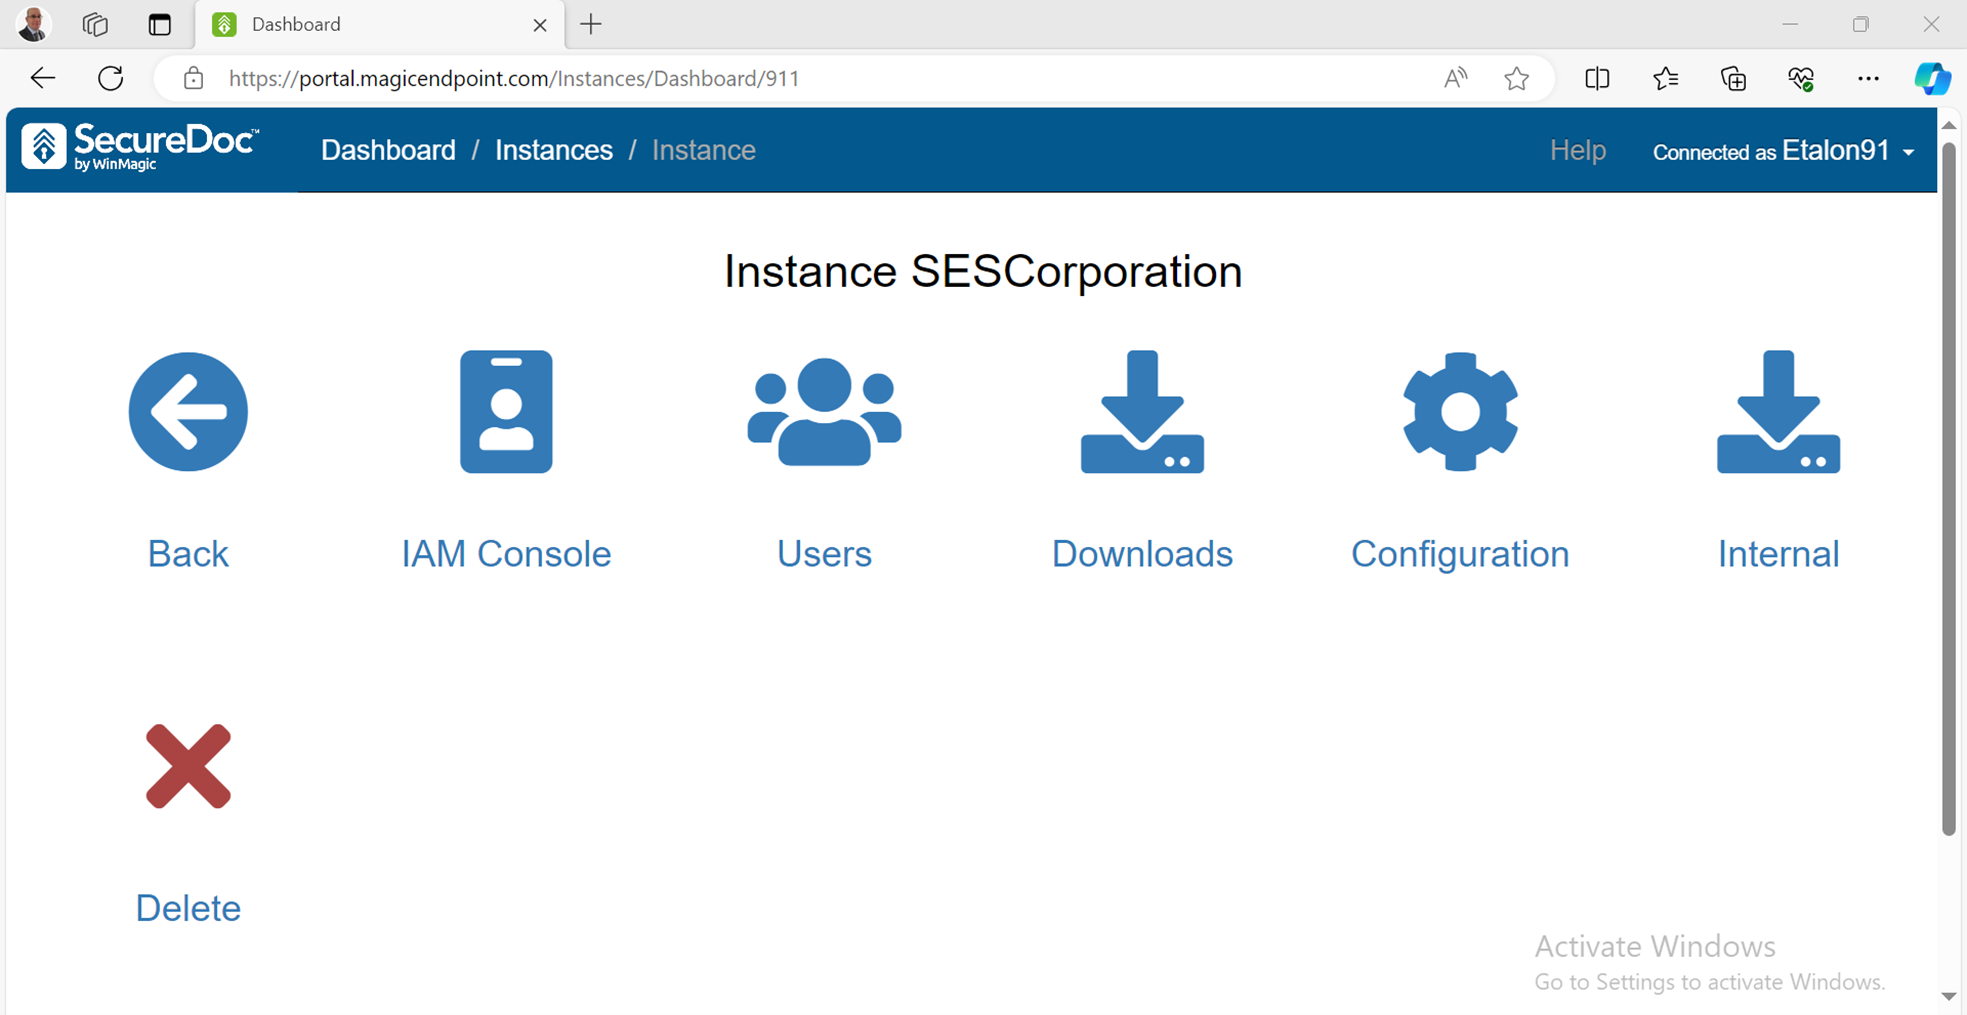Open the Downloads section
Viewport: 1967px width, 1015px height.
(1141, 412)
